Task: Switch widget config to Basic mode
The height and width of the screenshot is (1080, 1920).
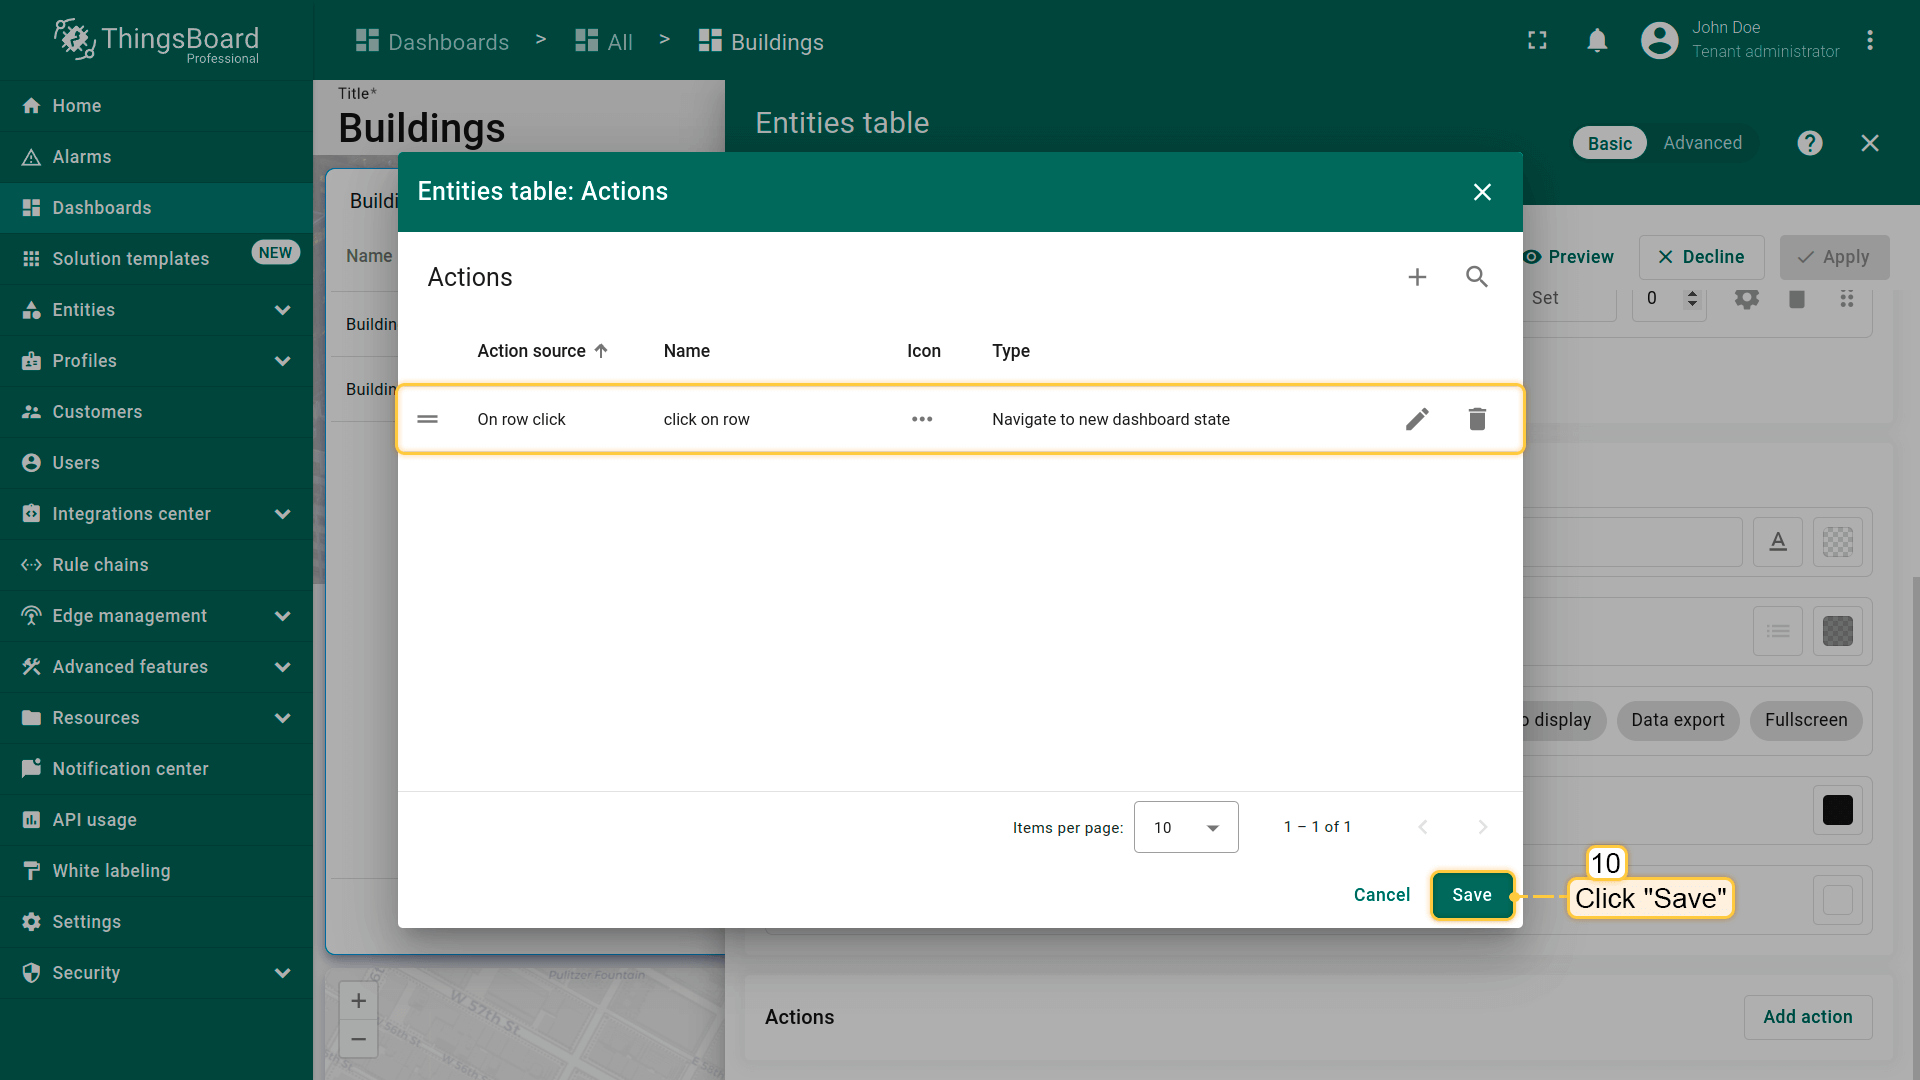Action: click(1609, 143)
